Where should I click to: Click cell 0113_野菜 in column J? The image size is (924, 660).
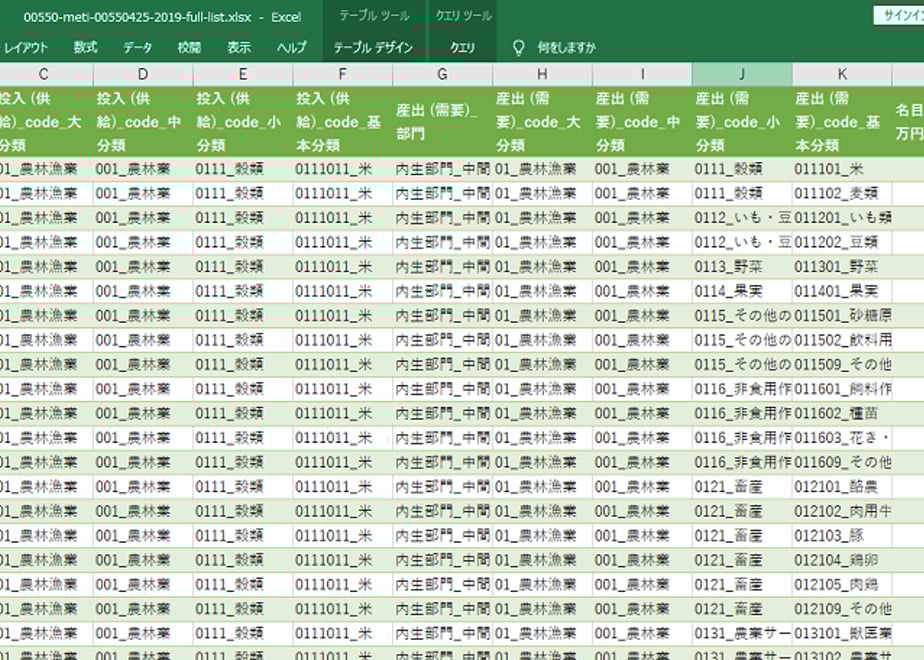coord(742,267)
